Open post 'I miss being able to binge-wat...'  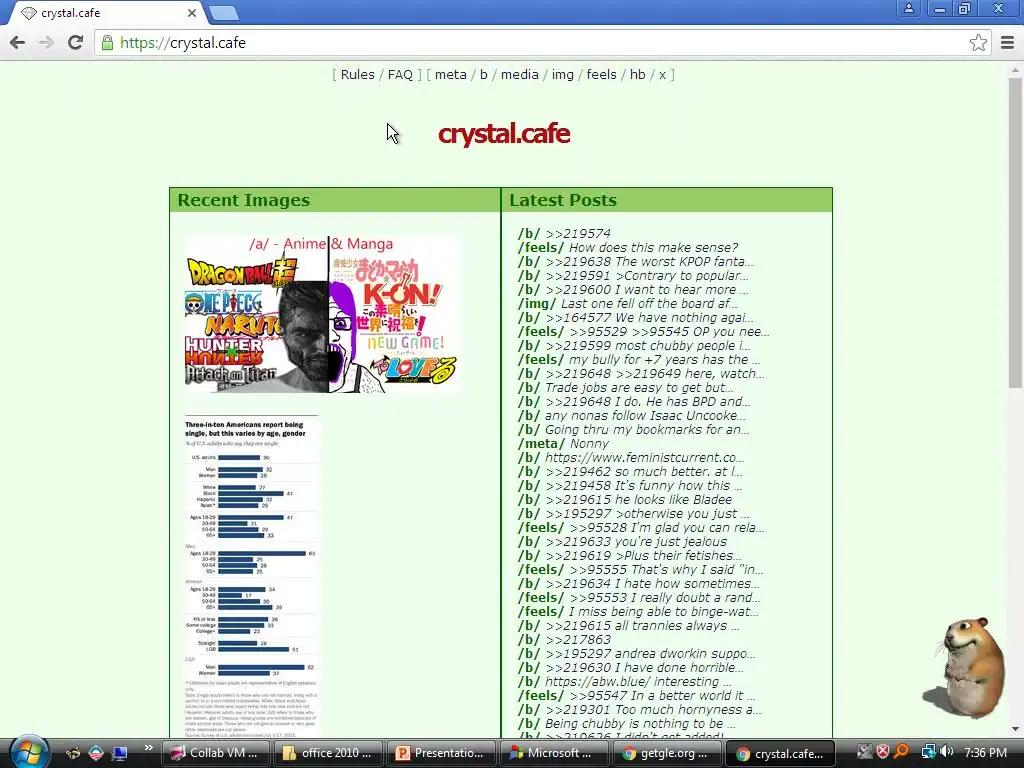coord(664,611)
